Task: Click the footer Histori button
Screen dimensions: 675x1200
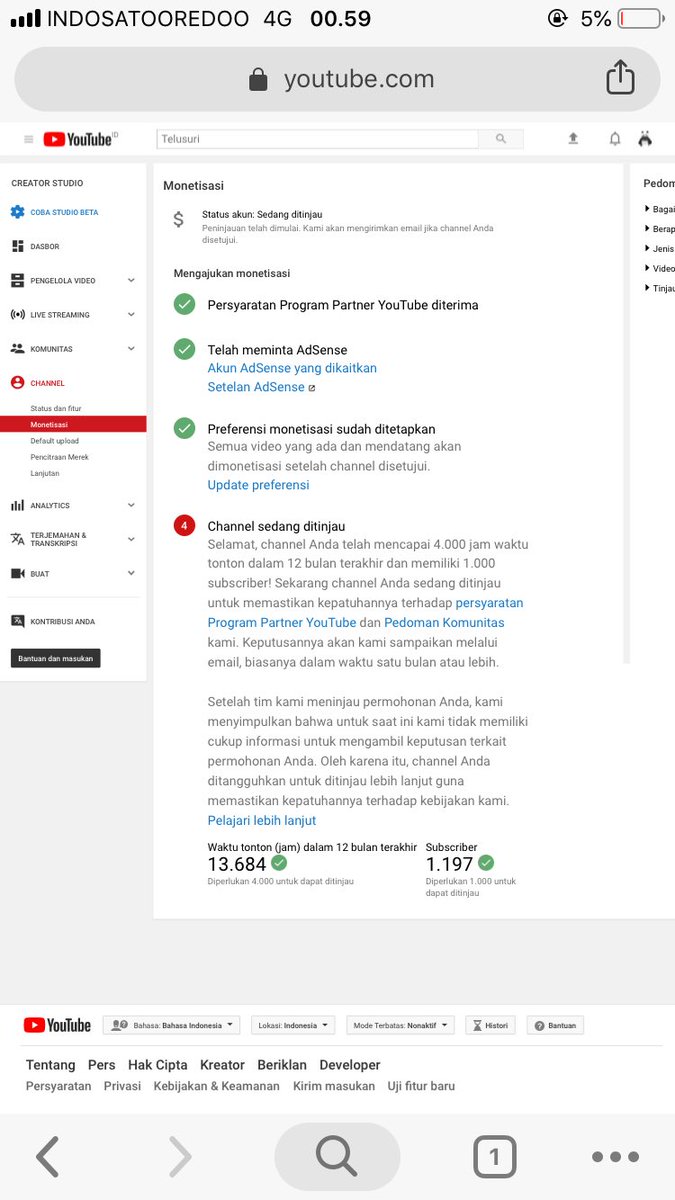Action: tap(491, 1025)
